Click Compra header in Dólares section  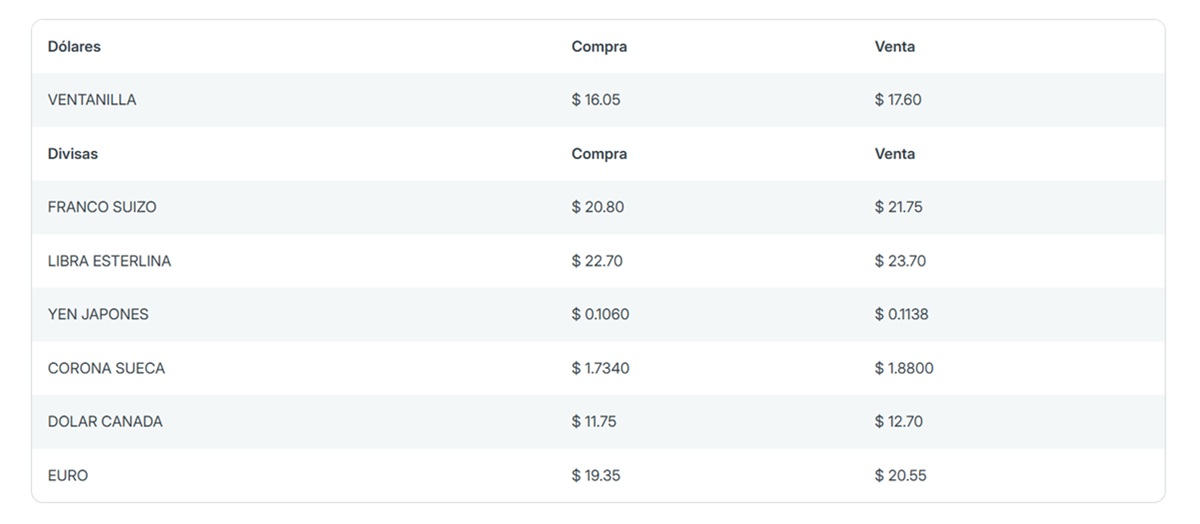[x=599, y=47]
